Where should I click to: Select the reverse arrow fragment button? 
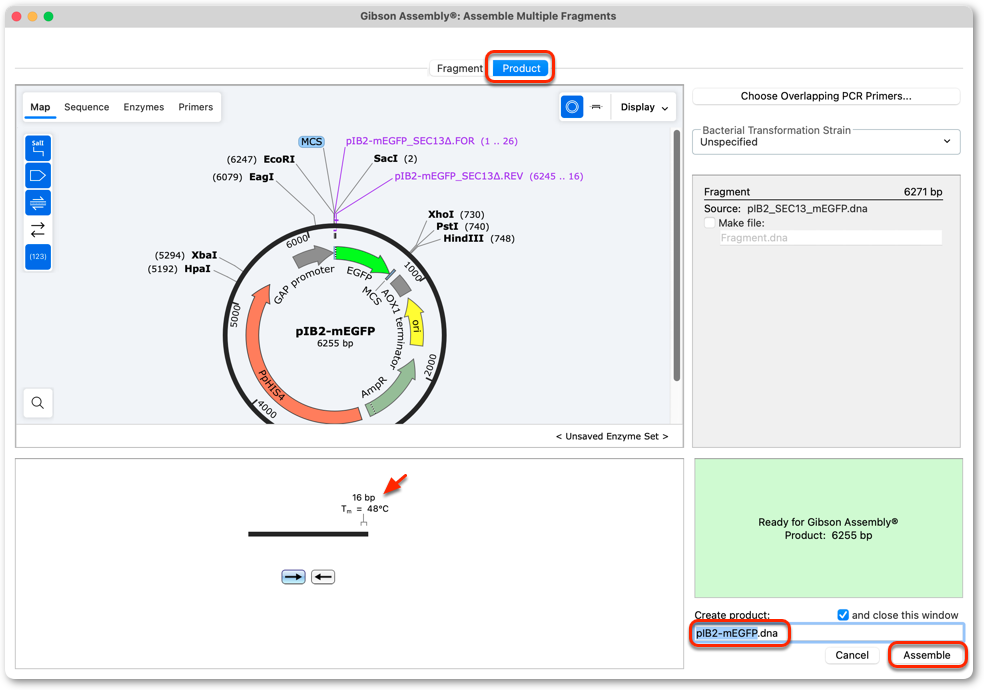pos(323,577)
